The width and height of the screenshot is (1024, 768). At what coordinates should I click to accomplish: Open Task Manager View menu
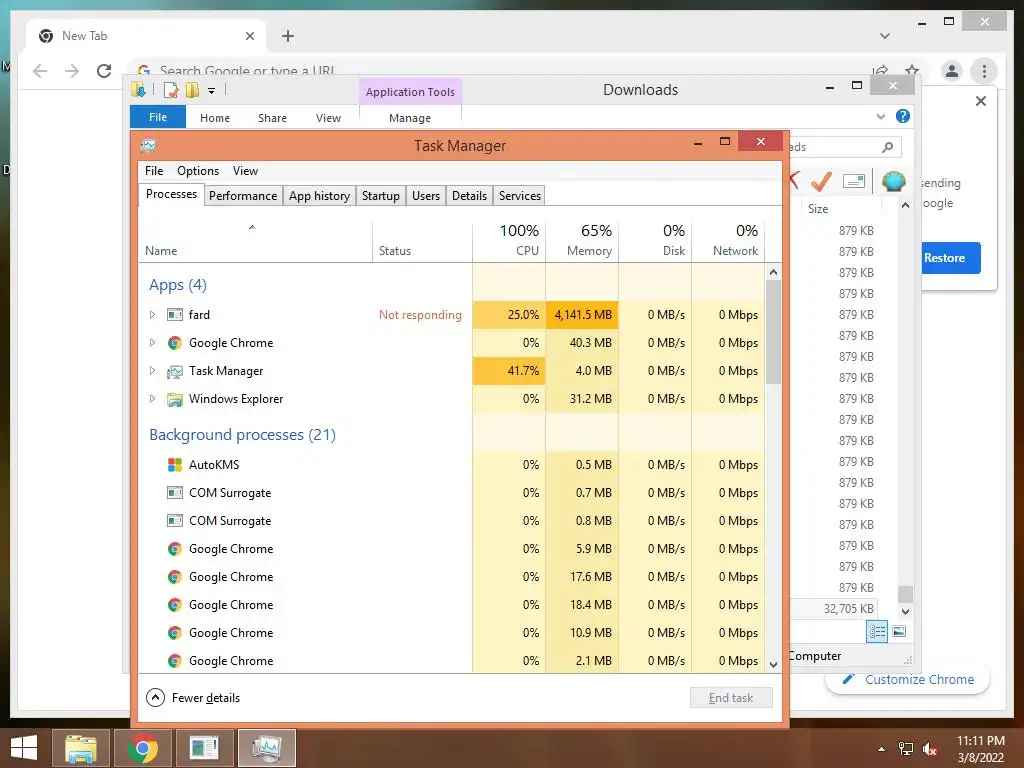click(246, 171)
